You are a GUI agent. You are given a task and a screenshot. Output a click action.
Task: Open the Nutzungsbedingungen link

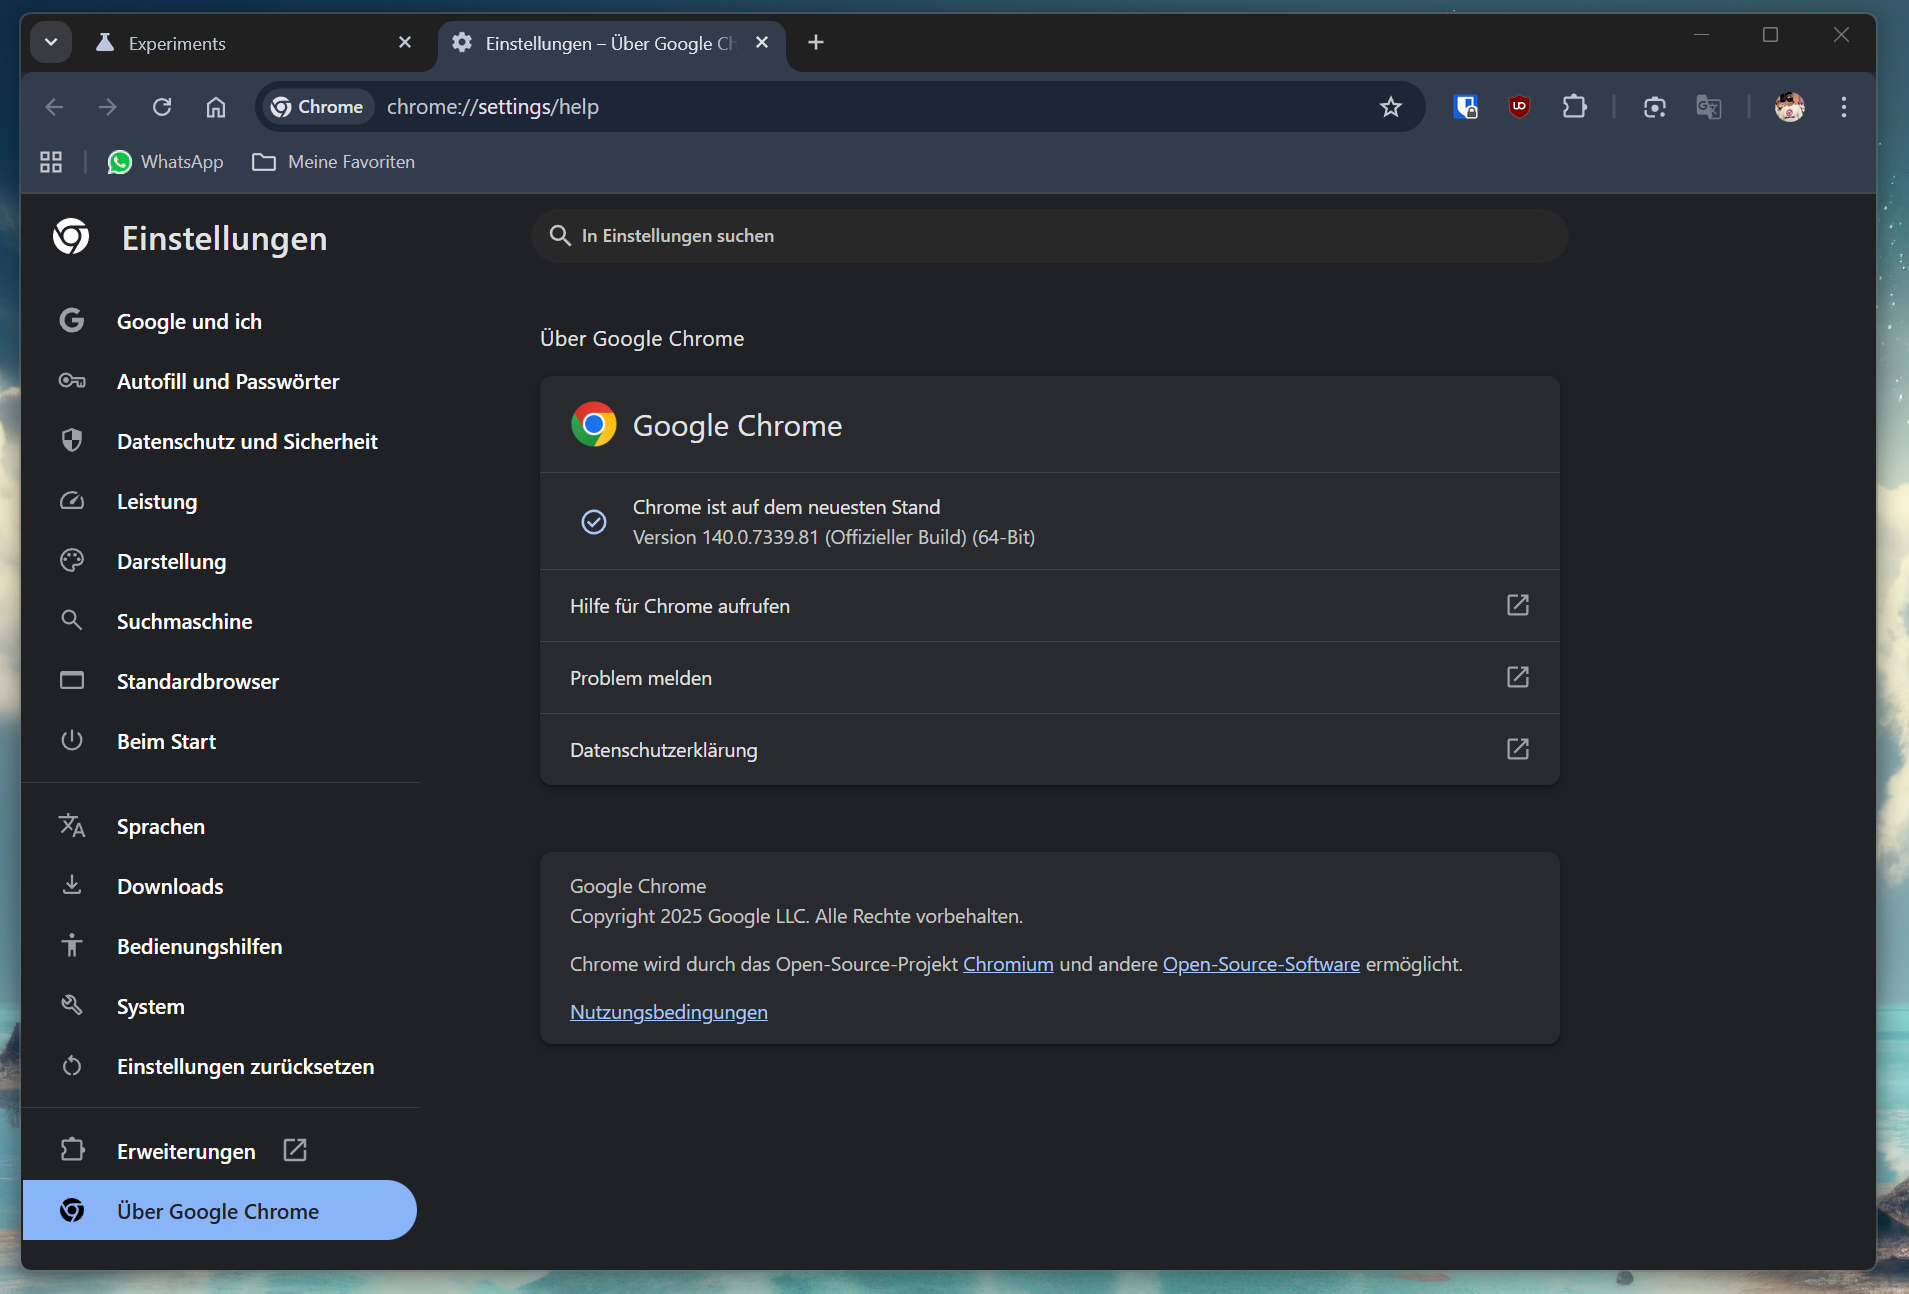pyautogui.click(x=668, y=1012)
